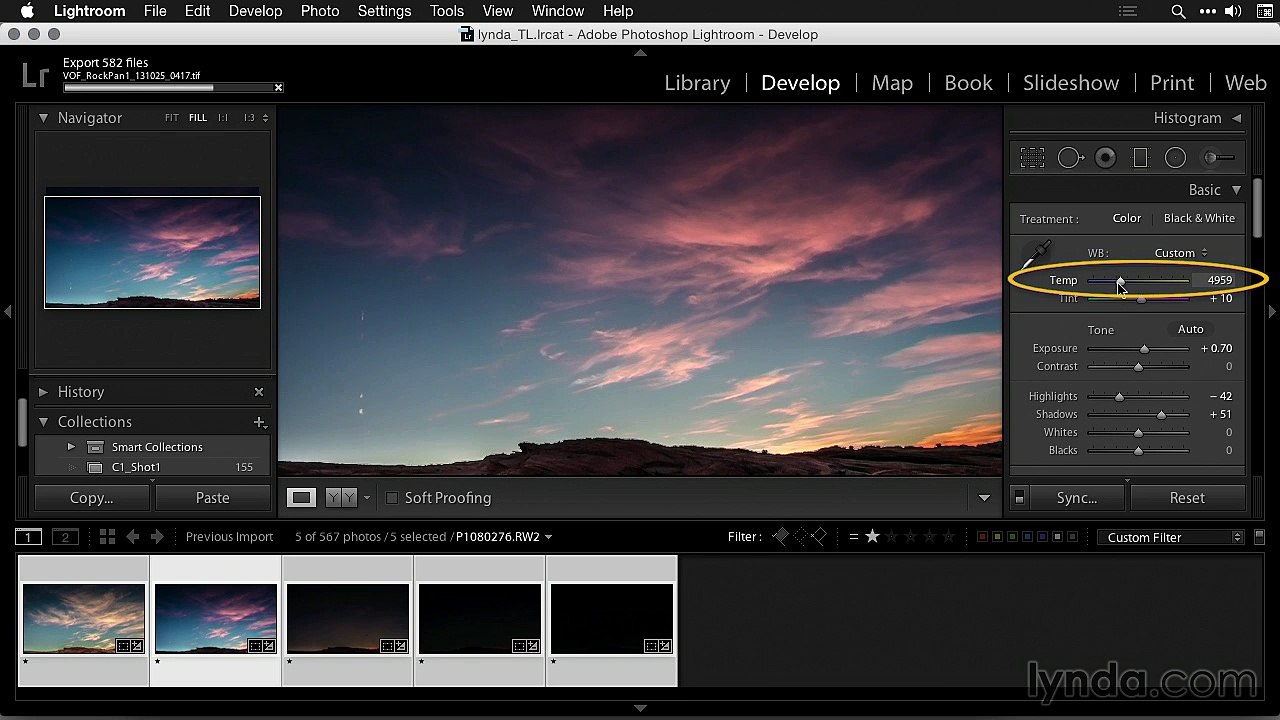Screen dimensions: 1280x720
Task: Click the Reset button
Action: 1187,498
